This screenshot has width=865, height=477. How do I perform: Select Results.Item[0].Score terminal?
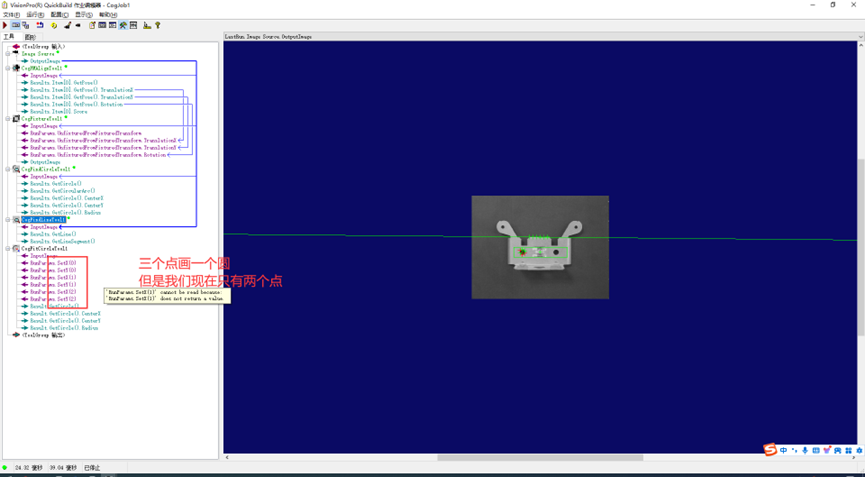58,111
